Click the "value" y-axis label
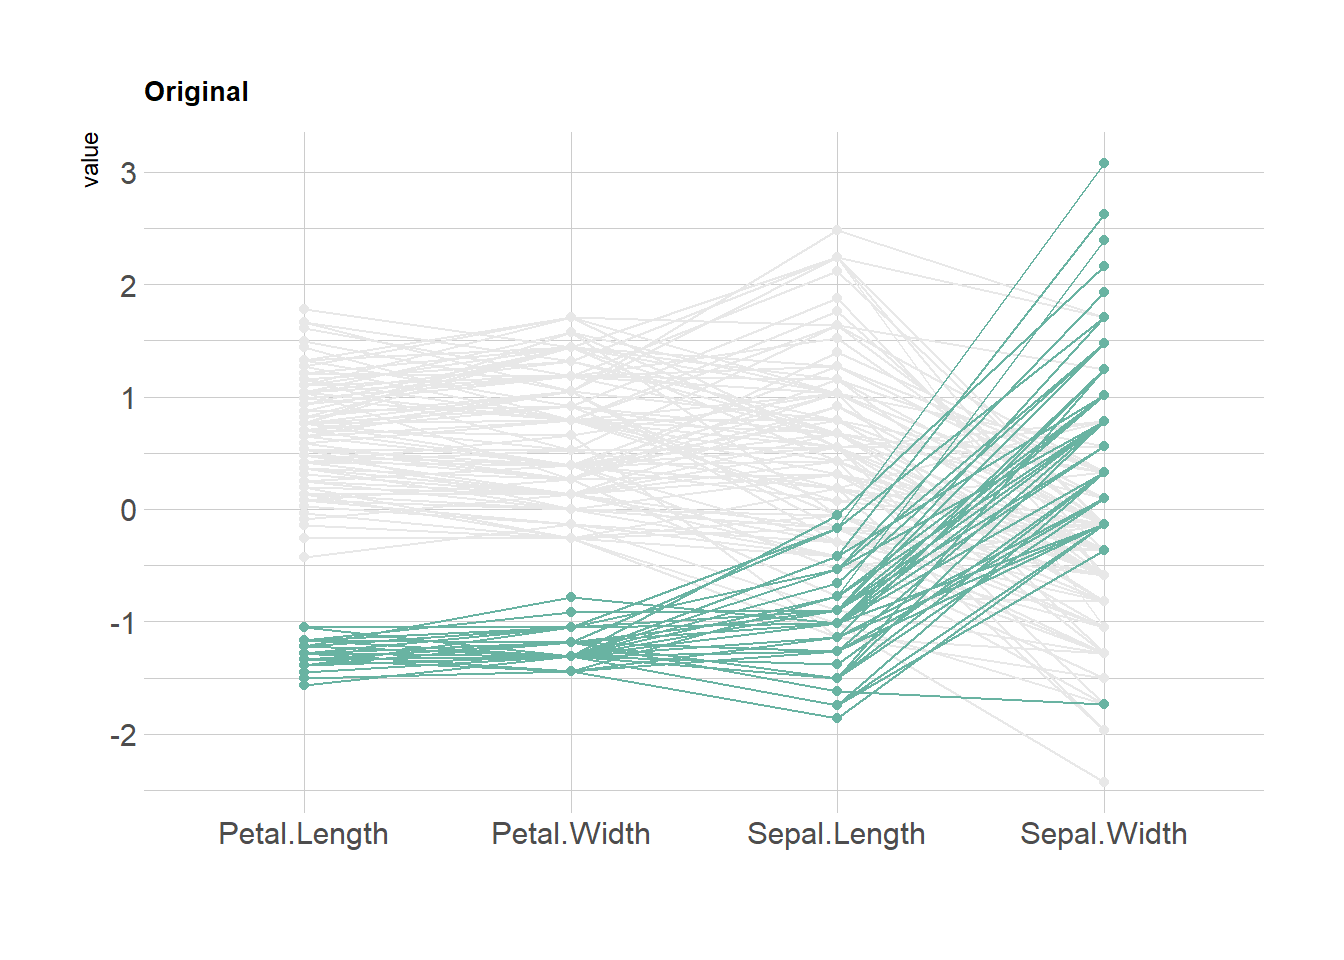 pos(91,160)
